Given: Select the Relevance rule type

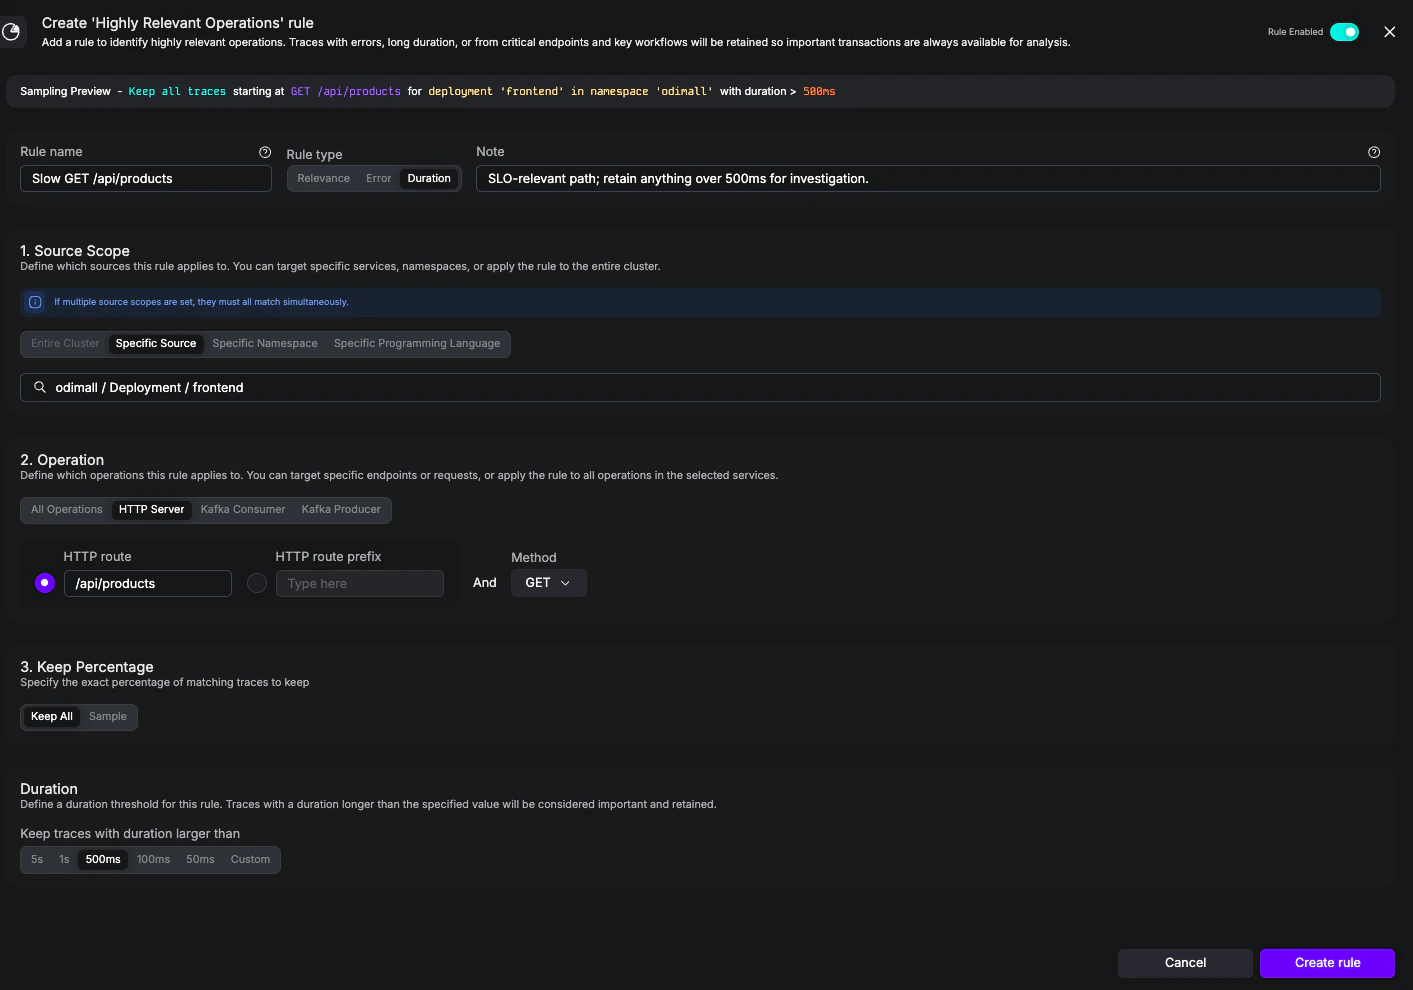Looking at the screenshot, I should click(x=323, y=179).
